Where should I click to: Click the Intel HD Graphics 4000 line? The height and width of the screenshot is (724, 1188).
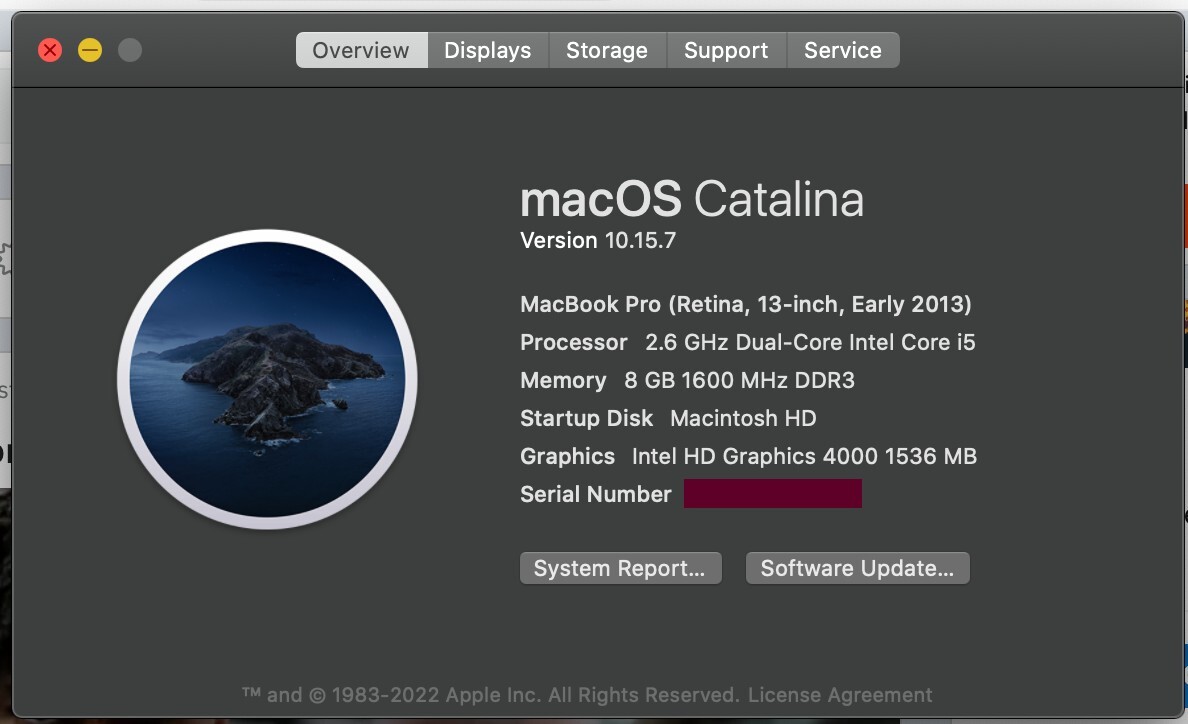click(748, 456)
